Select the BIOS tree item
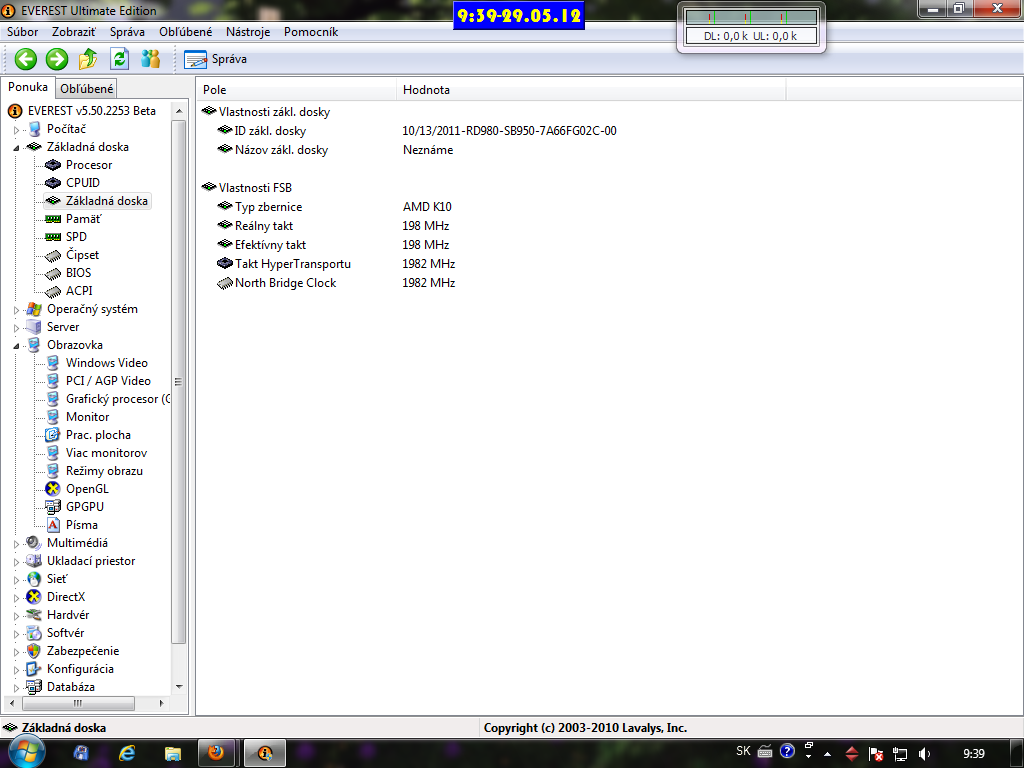Image resolution: width=1024 pixels, height=768 pixels. tap(78, 273)
